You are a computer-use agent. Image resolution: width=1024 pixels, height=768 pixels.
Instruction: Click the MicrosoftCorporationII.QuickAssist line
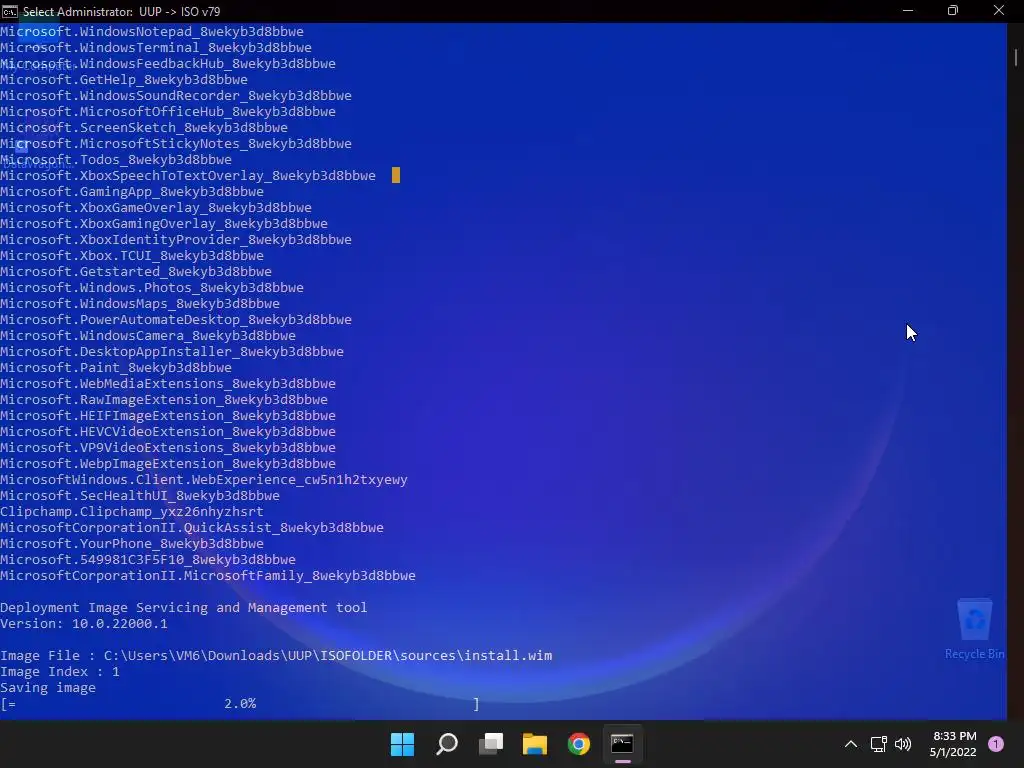(x=192, y=528)
